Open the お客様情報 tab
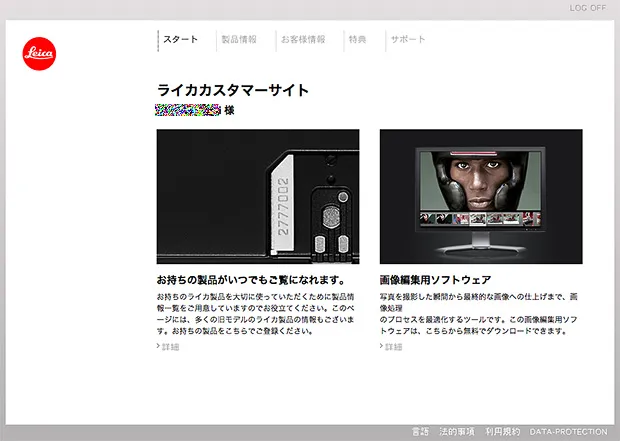This screenshot has height=441, width=620. [x=303, y=40]
